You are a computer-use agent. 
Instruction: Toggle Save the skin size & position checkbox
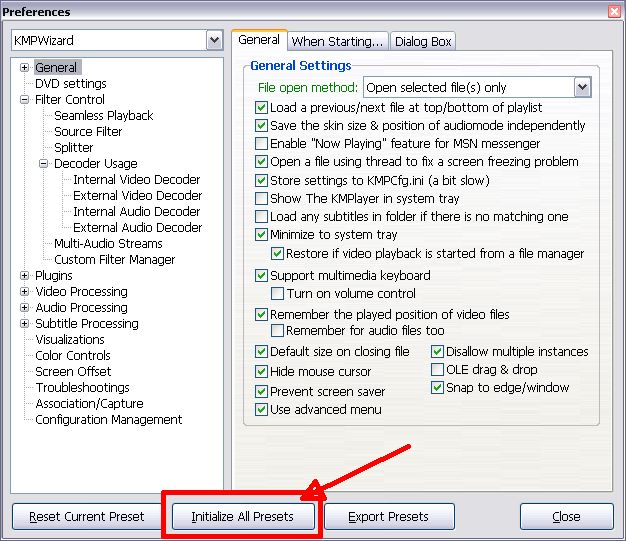tap(261, 125)
